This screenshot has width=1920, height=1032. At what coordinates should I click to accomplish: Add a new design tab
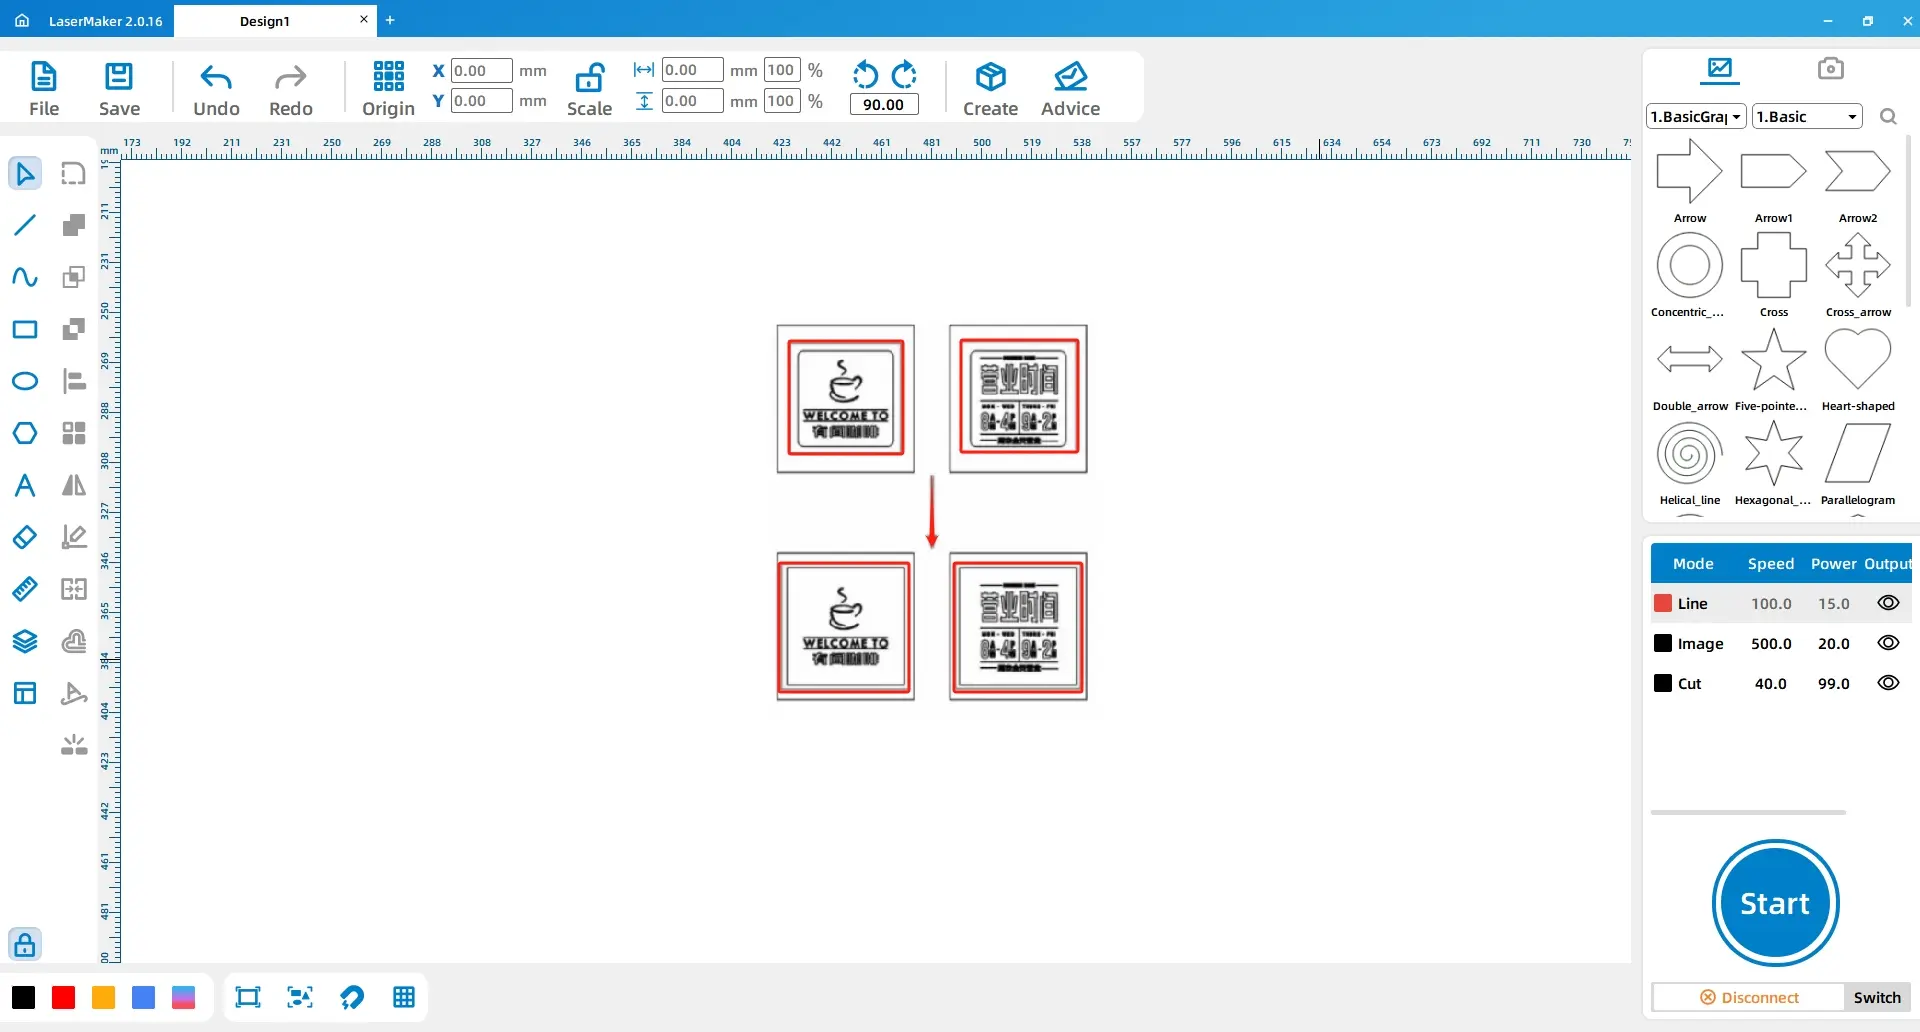pyautogui.click(x=390, y=20)
